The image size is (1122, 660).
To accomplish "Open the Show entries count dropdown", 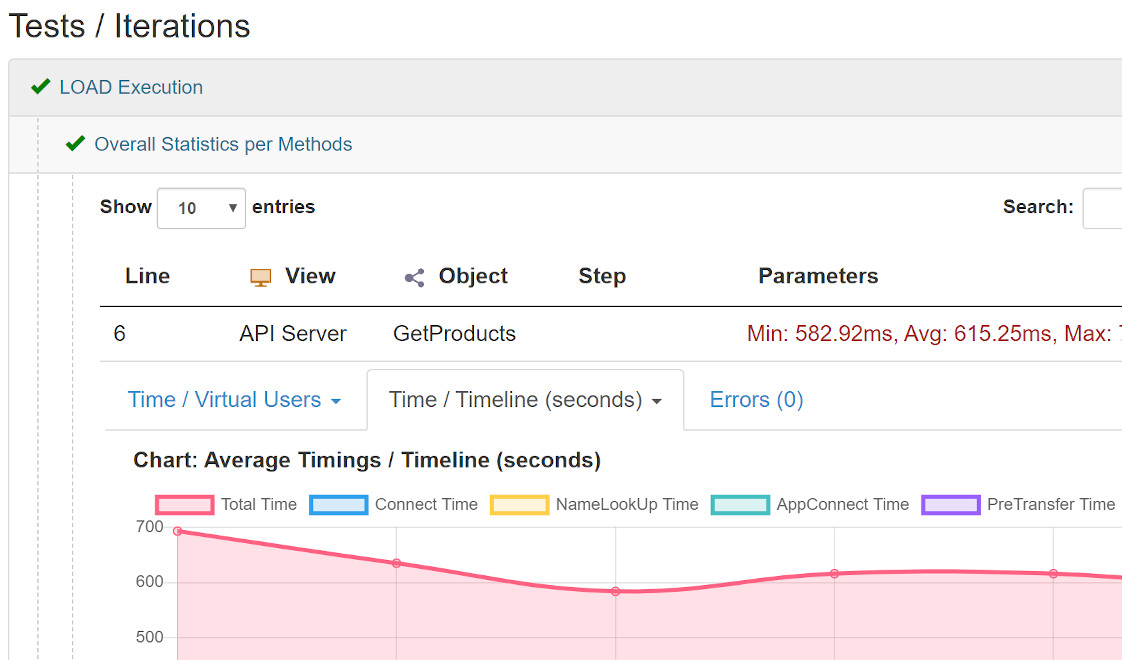I will coord(201,208).
